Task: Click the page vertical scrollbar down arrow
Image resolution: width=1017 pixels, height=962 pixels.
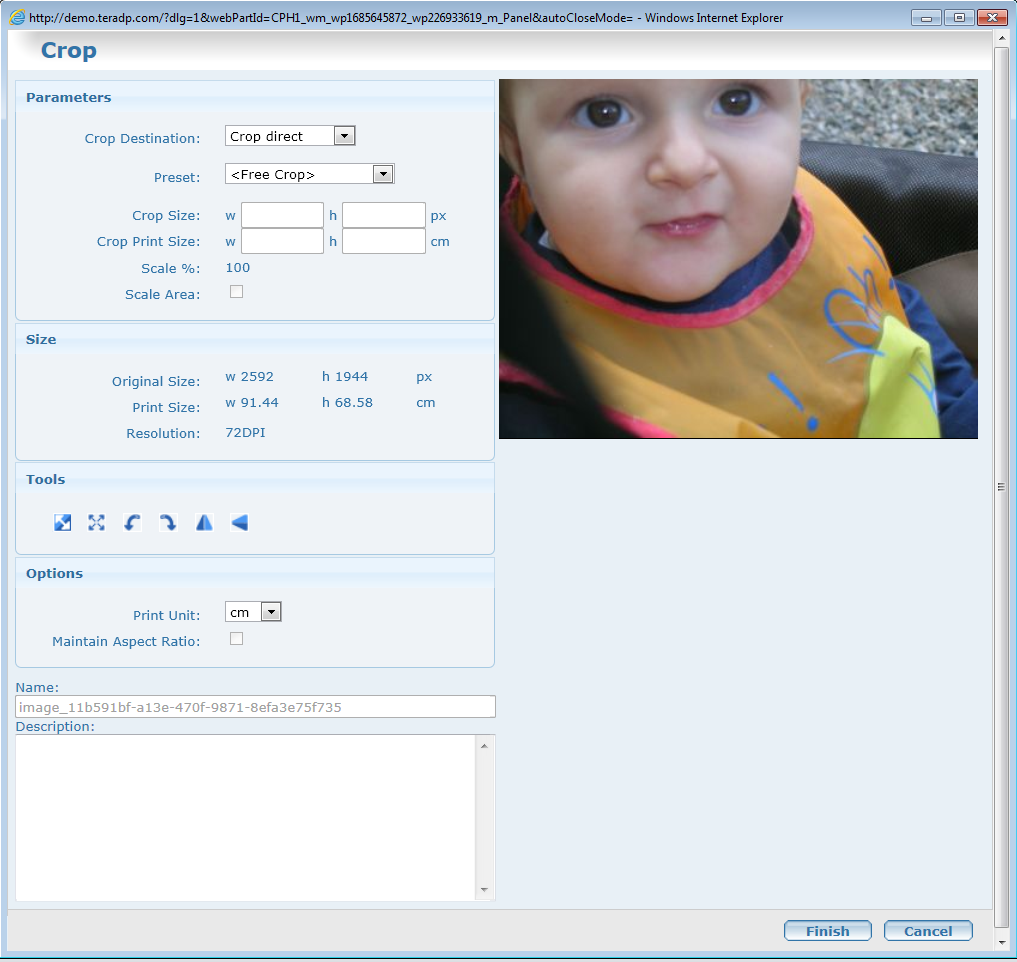Action: click(x=1001, y=943)
